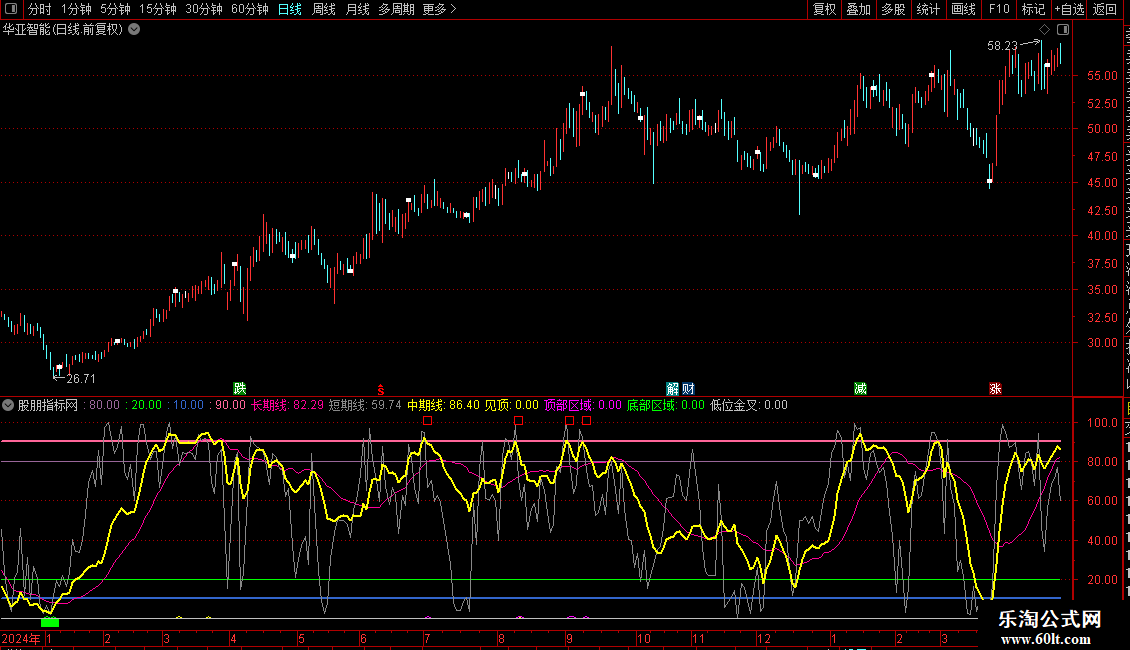Open dropdown next to 华亚智能 title

(x=134, y=30)
